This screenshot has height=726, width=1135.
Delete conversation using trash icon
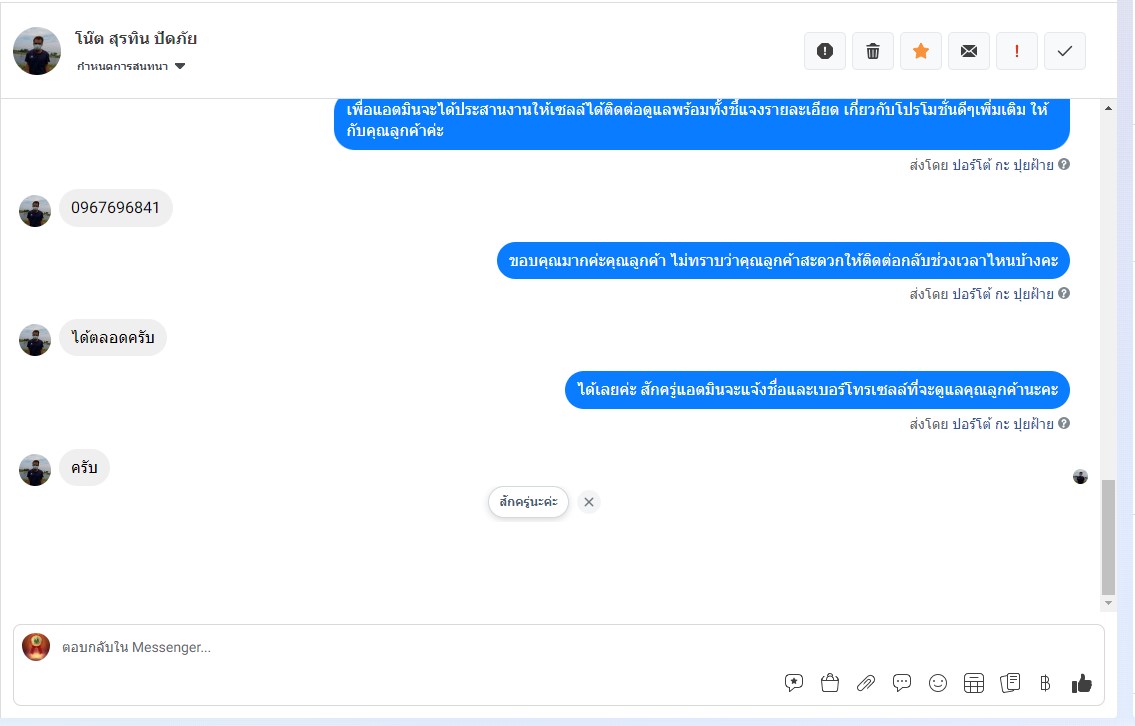click(873, 51)
